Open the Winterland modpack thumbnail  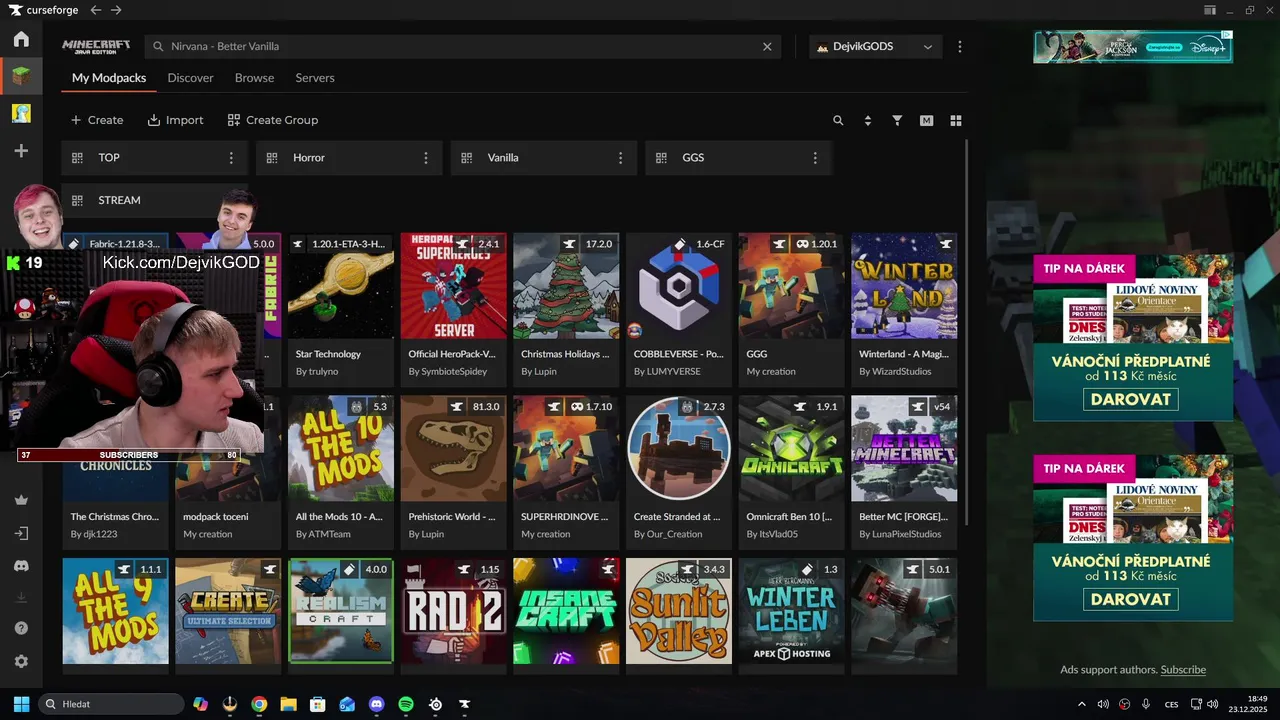click(904, 286)
